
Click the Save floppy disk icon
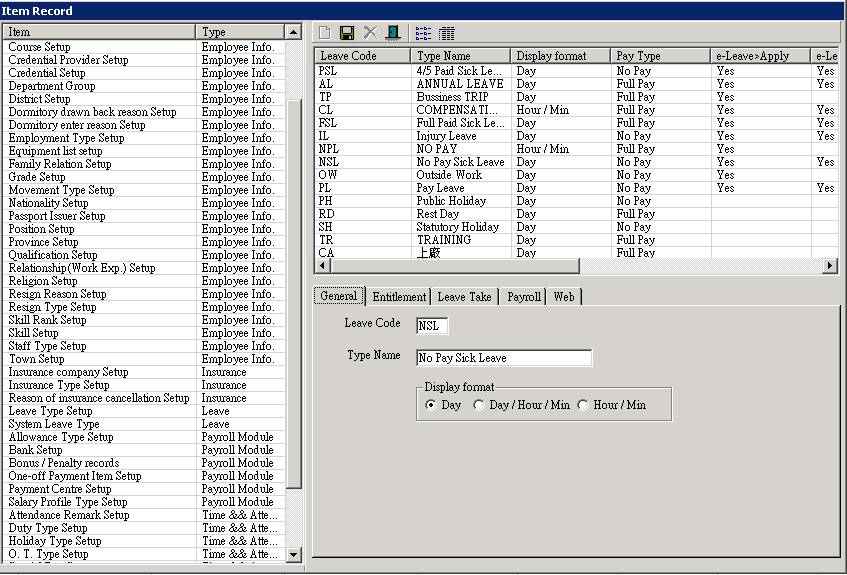pos(347,33)
